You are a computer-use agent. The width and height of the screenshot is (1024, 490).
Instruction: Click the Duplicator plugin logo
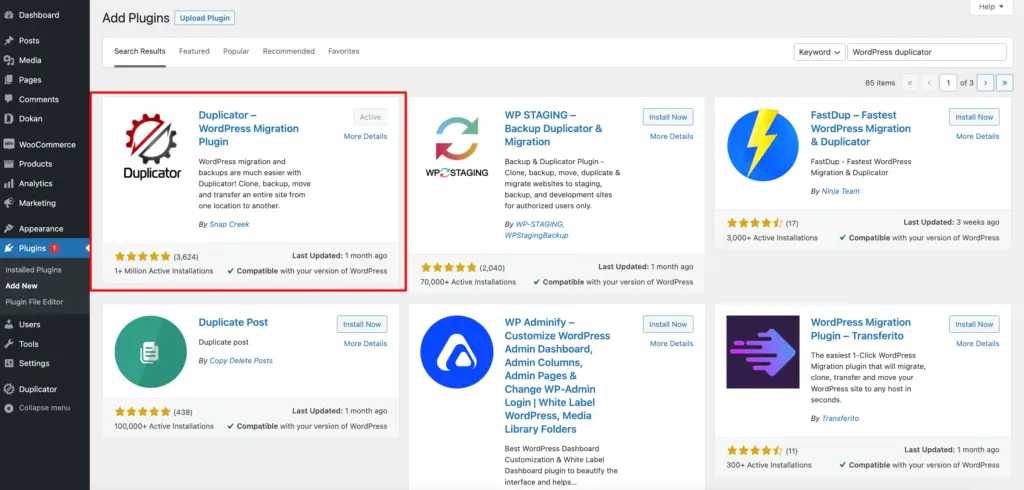point(152,144)
